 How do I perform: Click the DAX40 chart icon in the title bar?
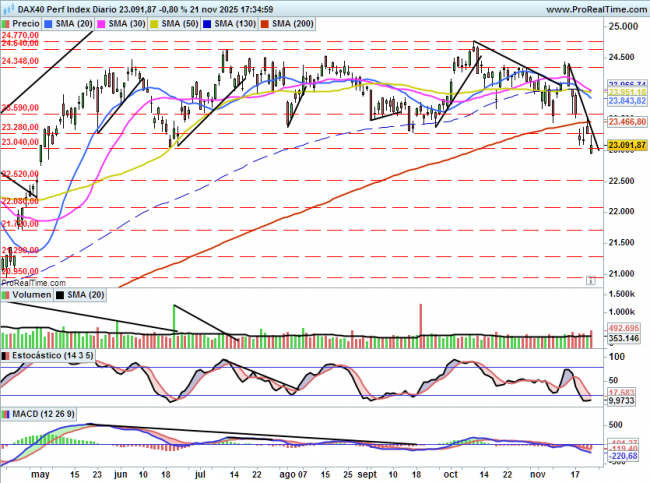(8, 8)
